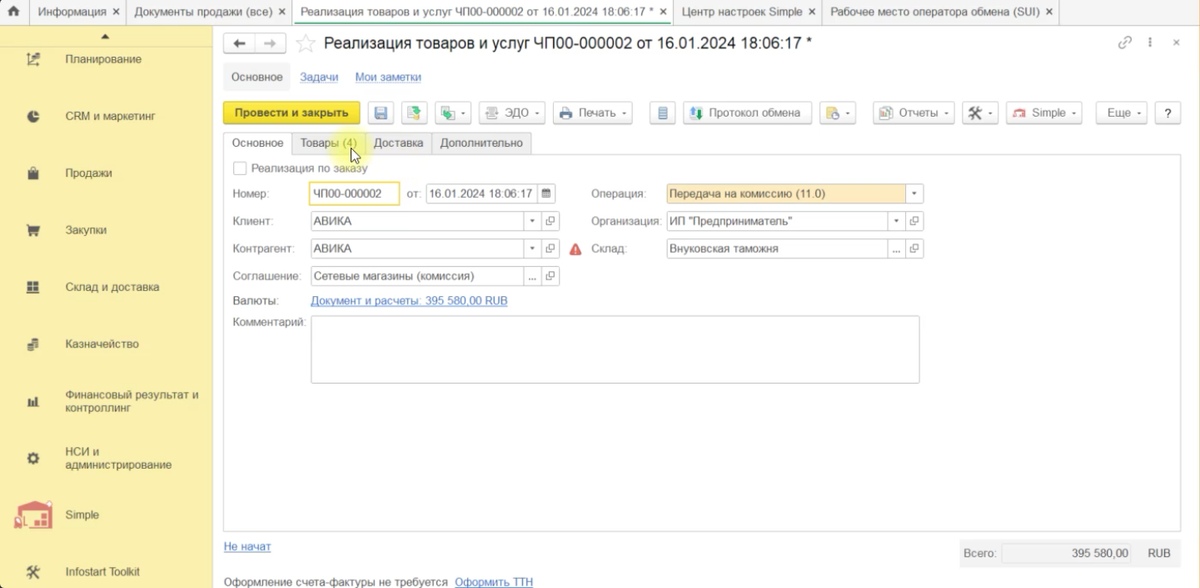The width and height of the screenshot is (1200, 588).
Task: Open Склад record with open icon
Action: 914,248
